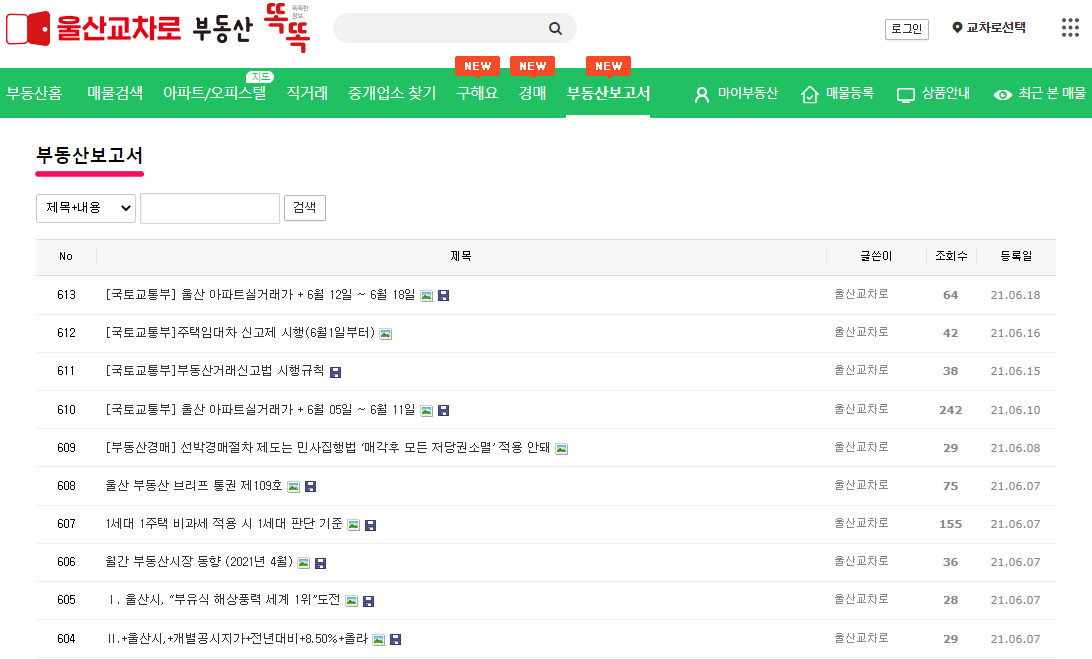Open post 선박경매절차 제도 안돼
Viewport: 1092px width, 659px height.
(x=327, y=448)
